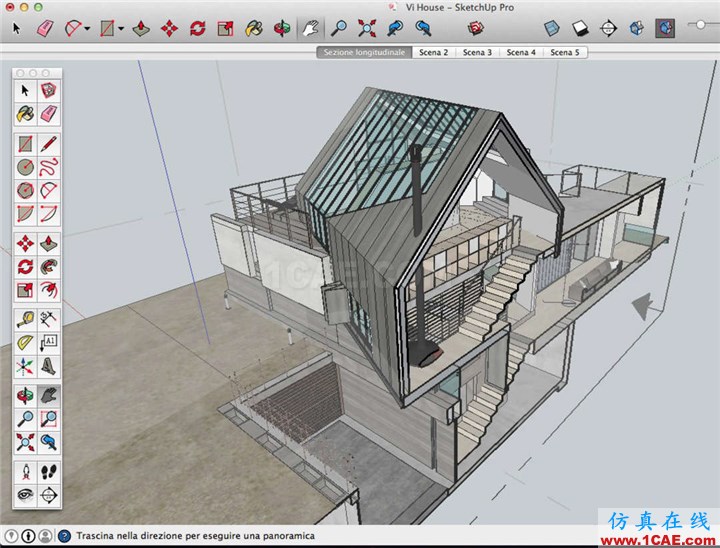Choose the Offset tool in the palette
Viewport: 720px width, 548px height.
pyautogui.click(x=49, y=290)
